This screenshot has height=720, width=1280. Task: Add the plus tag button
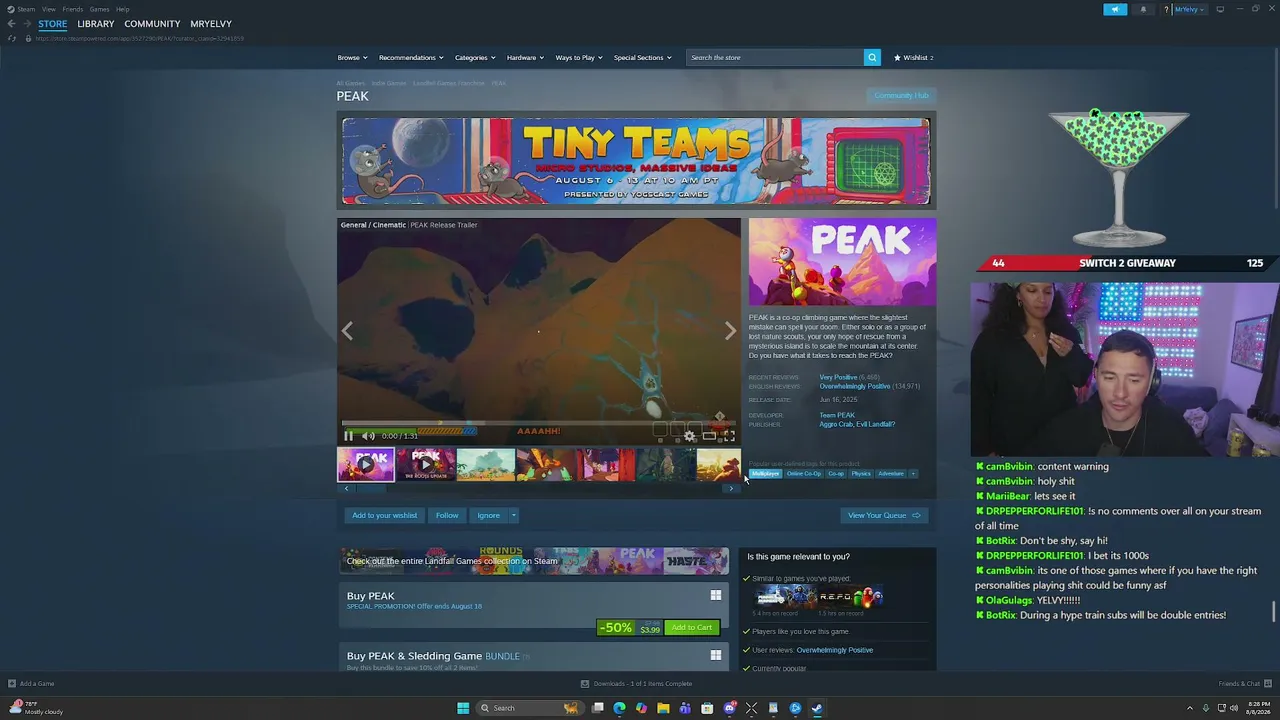click(913, 474)
